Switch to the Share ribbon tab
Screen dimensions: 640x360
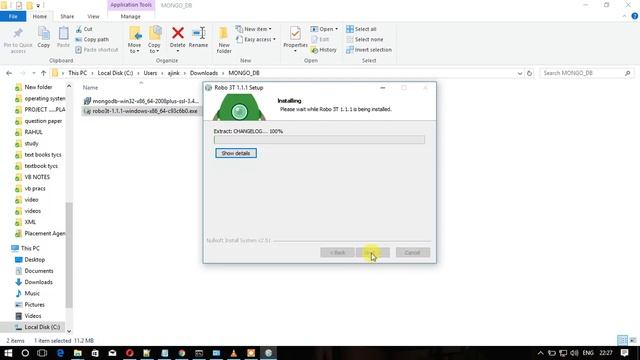click(67, 16)
